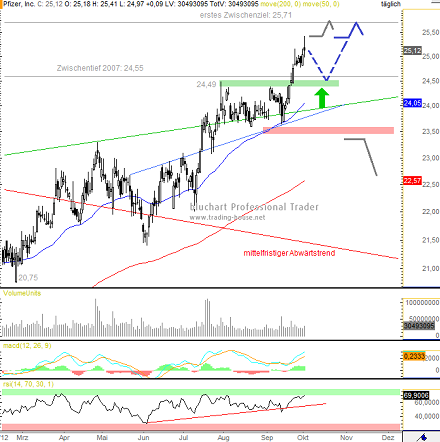Click the 'mittelfristiger Abwärtstrend' red label
Screen dimensions: 440x442
coord(289,253)
